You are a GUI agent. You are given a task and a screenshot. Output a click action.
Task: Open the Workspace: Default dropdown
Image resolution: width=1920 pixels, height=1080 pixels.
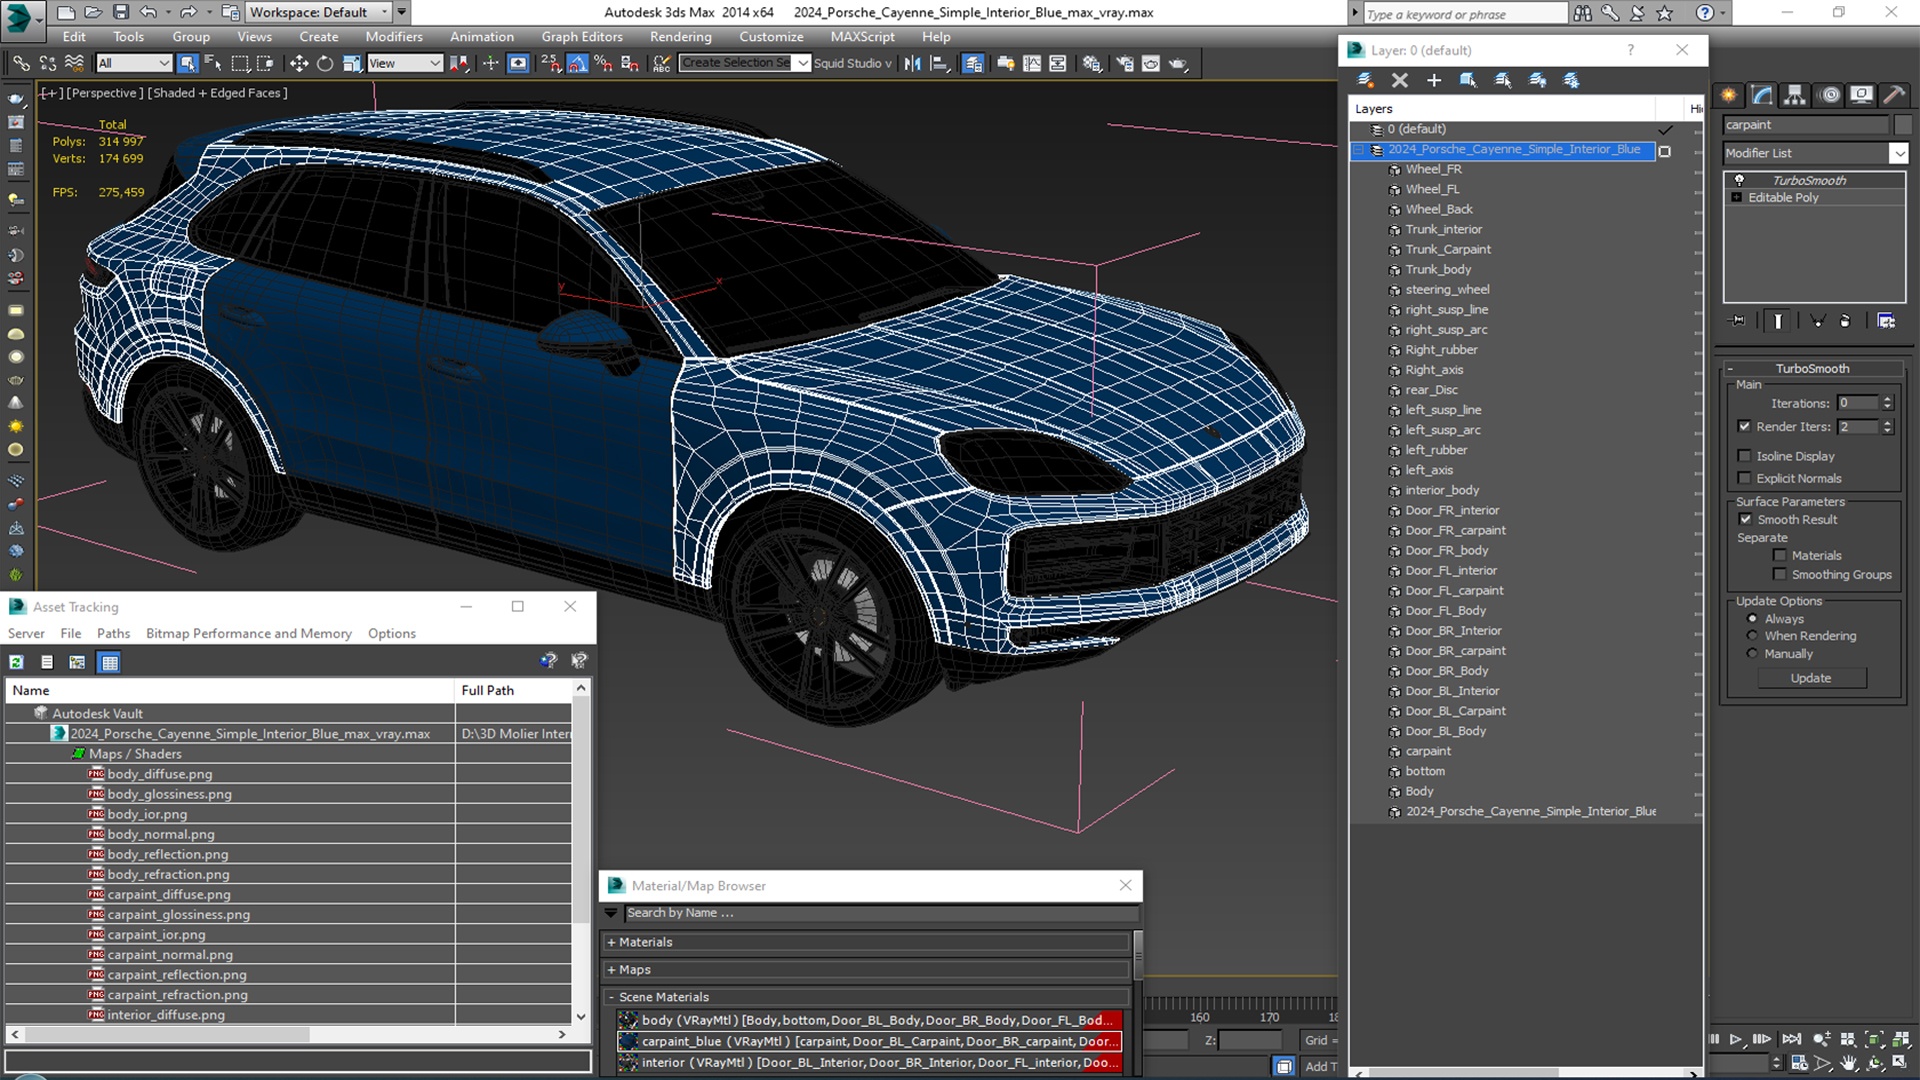pyautogui.click(x=319, y=12)
